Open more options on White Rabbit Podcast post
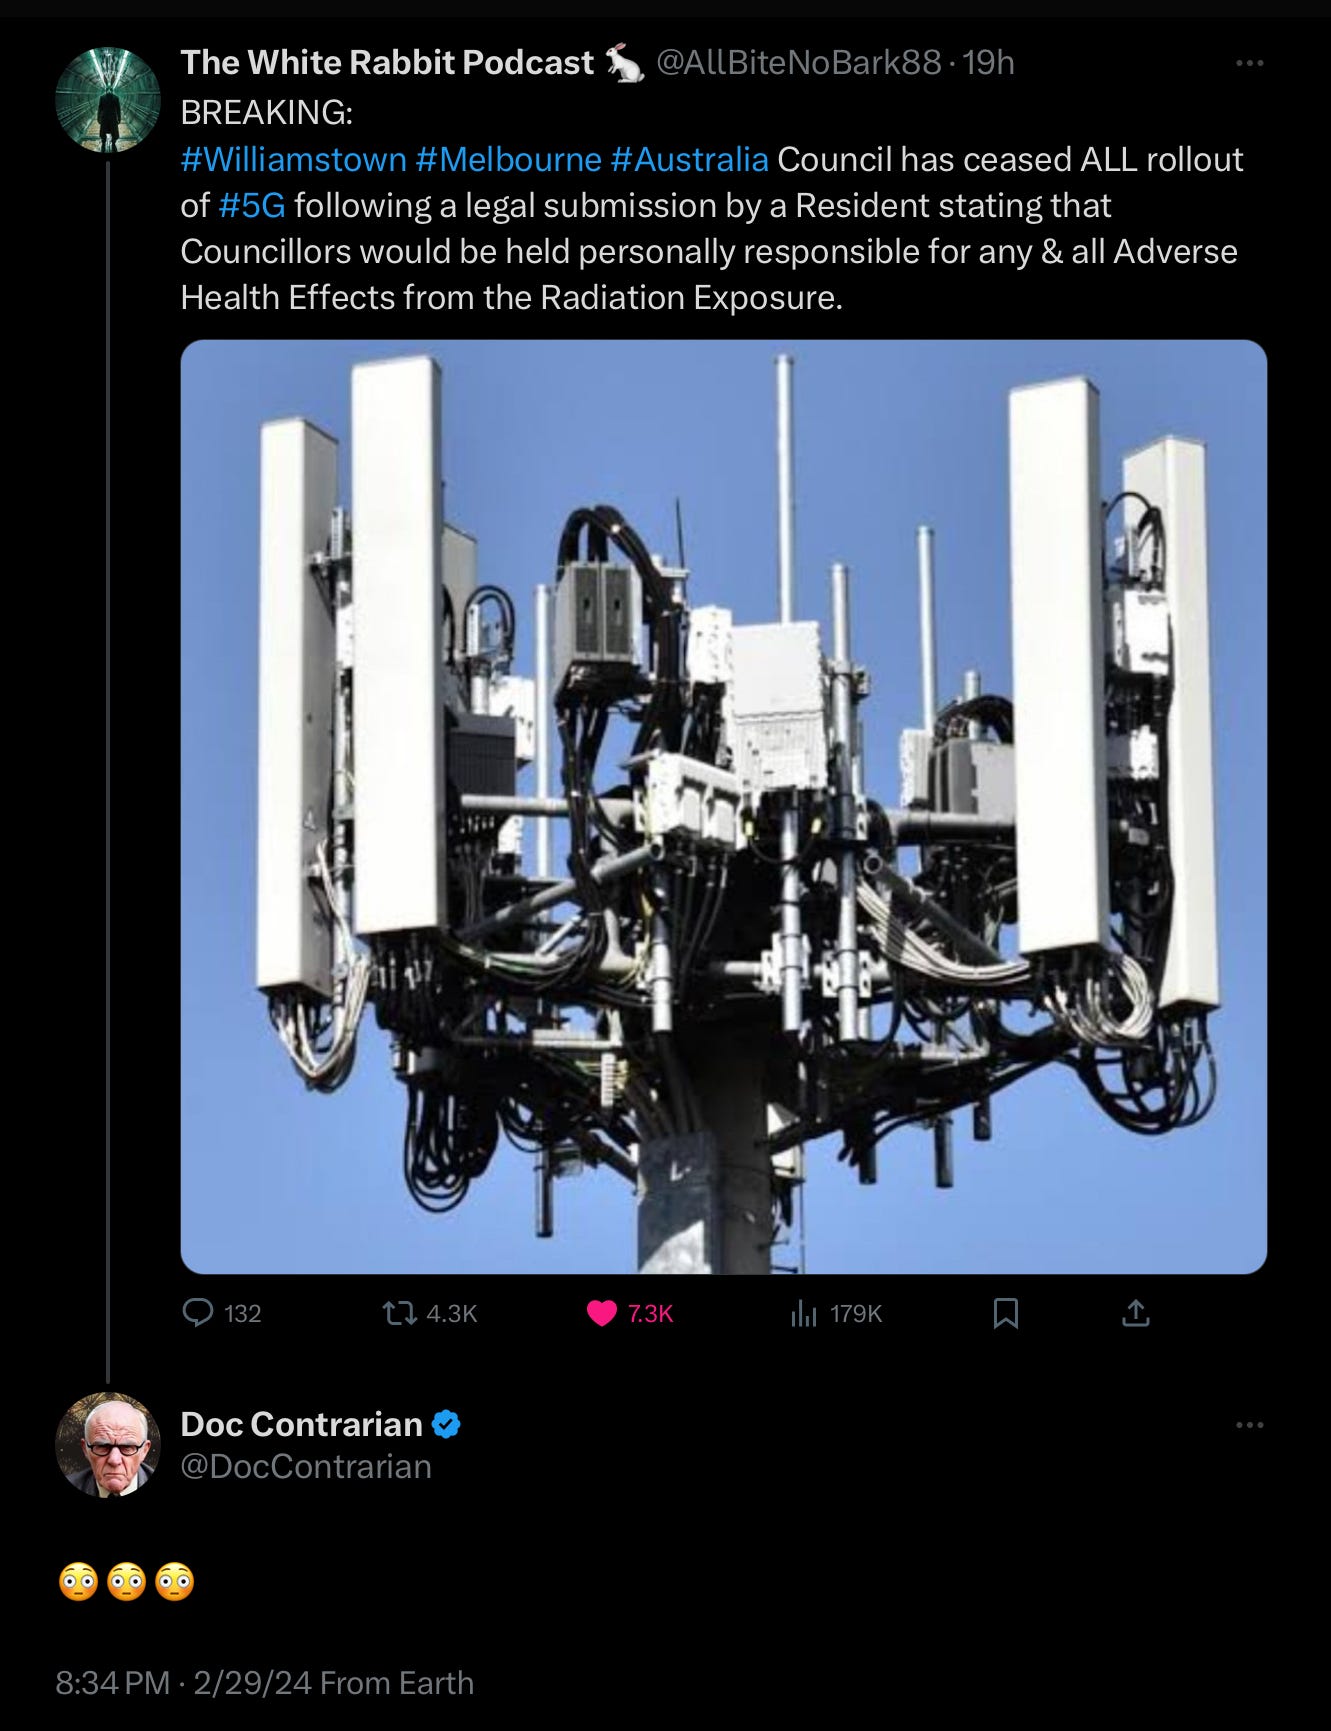The width and height of the screenshot is (1331, 1731). pyautogui.click(x=1250, y=63)
